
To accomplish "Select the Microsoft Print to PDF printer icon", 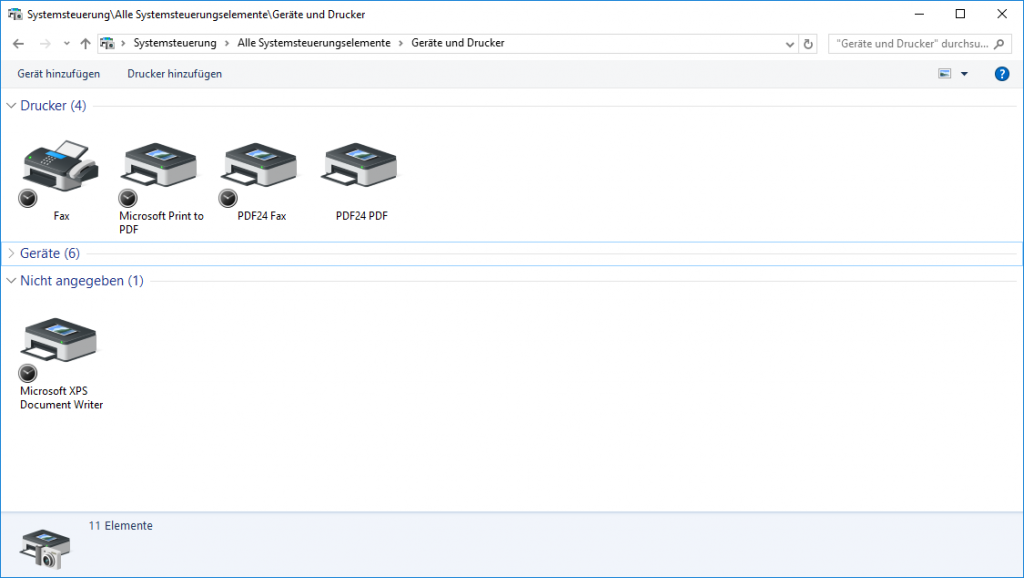I will (161, 167).
